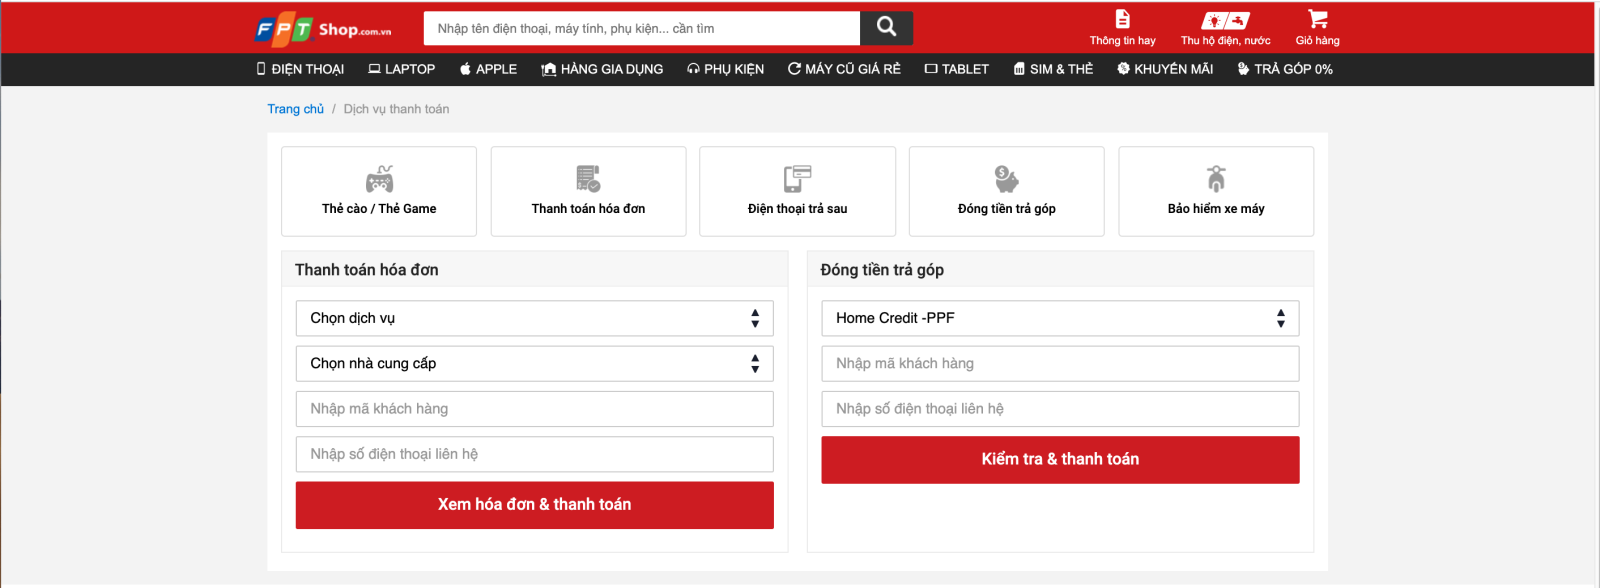Viewport: 1600px width, 588px height.
Task: Expand the Chọn nhà cung cấp dropdown
Action: point(534,363)
